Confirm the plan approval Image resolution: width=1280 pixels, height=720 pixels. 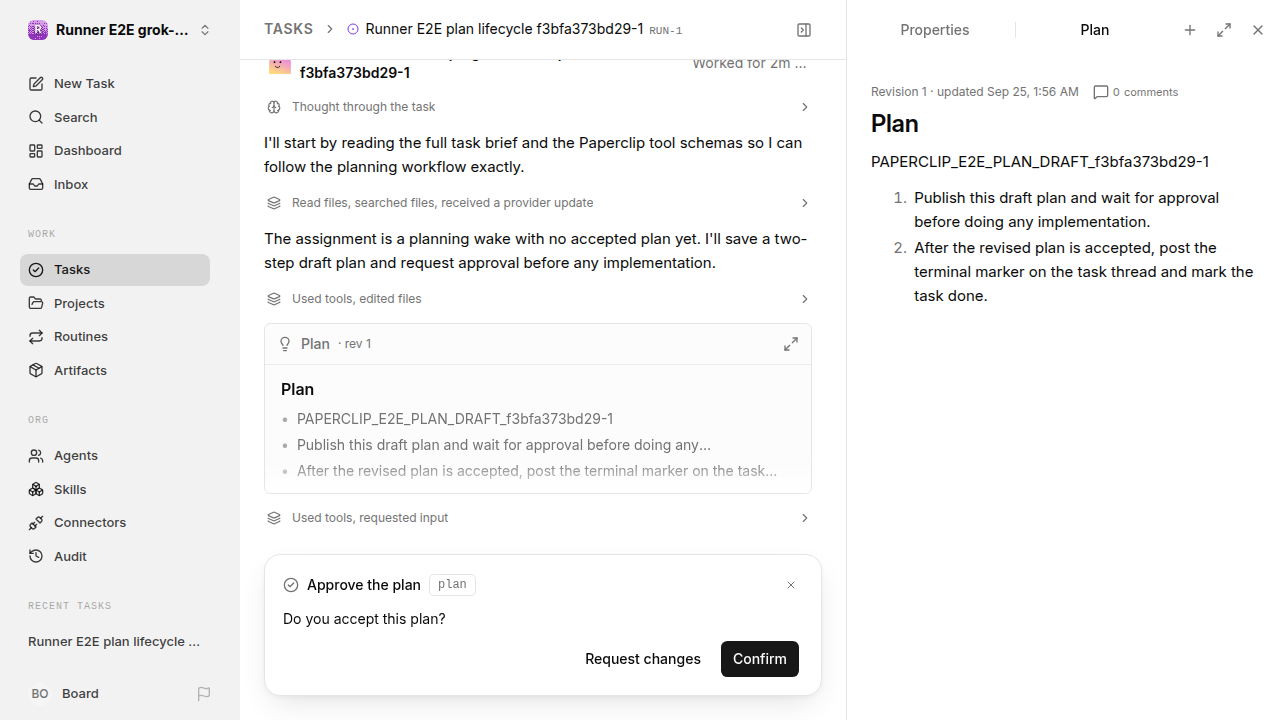760,659
